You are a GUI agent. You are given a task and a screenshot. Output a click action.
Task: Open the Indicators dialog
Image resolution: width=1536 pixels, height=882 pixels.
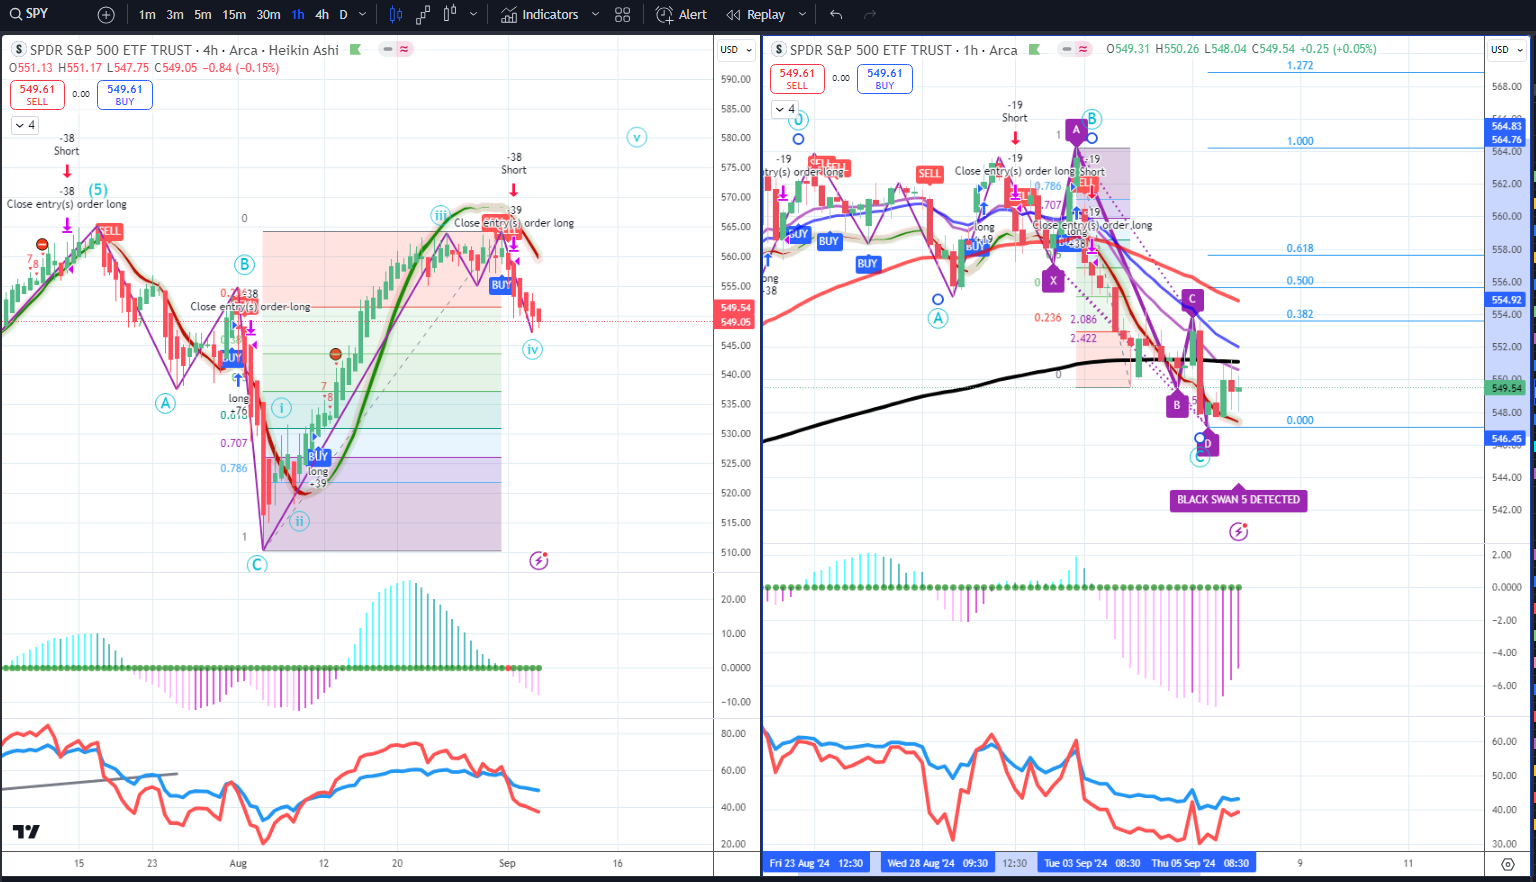[x=540, y=15]
